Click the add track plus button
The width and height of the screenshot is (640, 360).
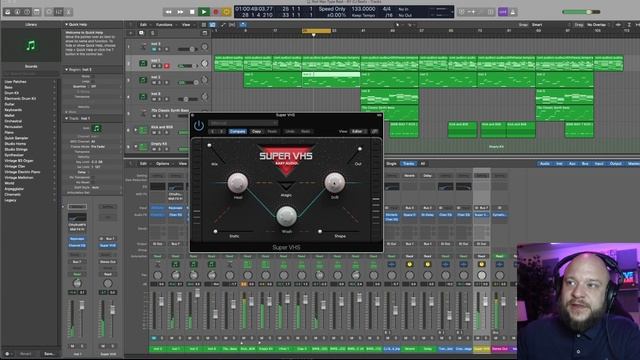tap(131, 33)
